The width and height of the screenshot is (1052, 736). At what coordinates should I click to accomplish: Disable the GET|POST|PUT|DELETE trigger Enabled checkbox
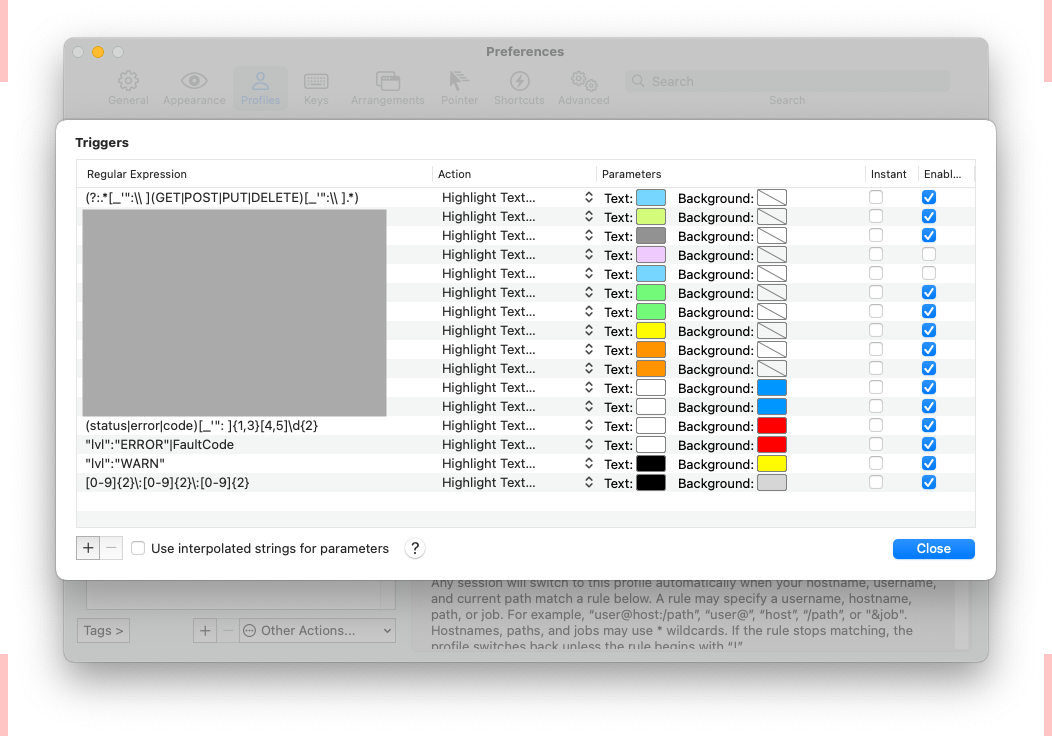click(x=929, y=197)
